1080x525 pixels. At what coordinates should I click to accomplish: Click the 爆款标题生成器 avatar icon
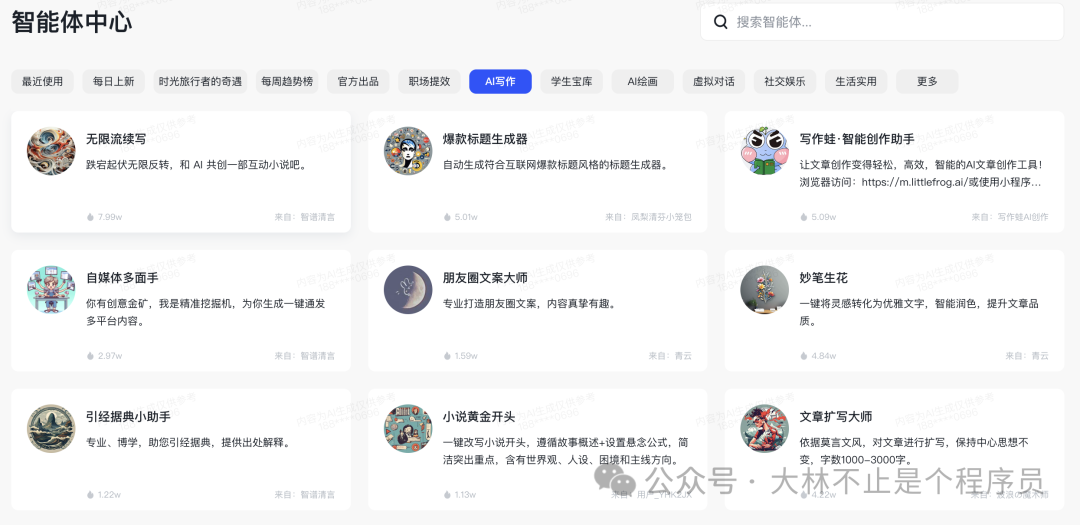click(408, 151)
